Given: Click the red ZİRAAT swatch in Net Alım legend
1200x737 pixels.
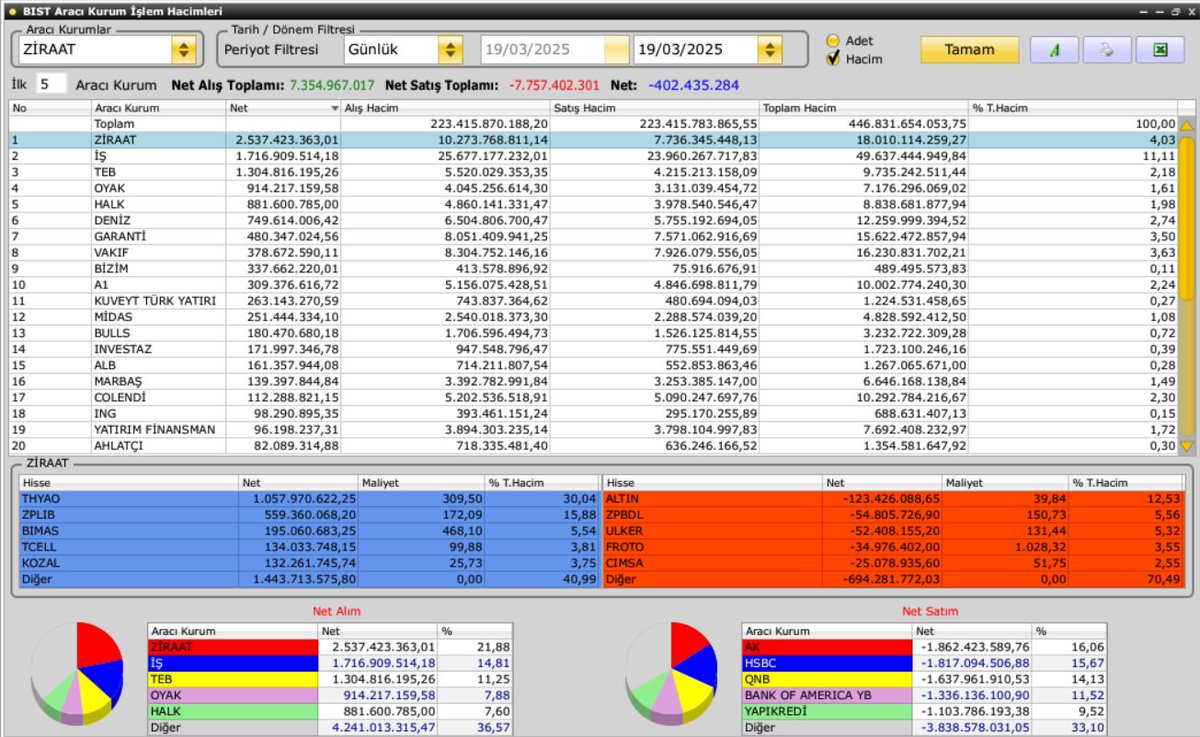Looking at the screenshot, I should point(233,647).
